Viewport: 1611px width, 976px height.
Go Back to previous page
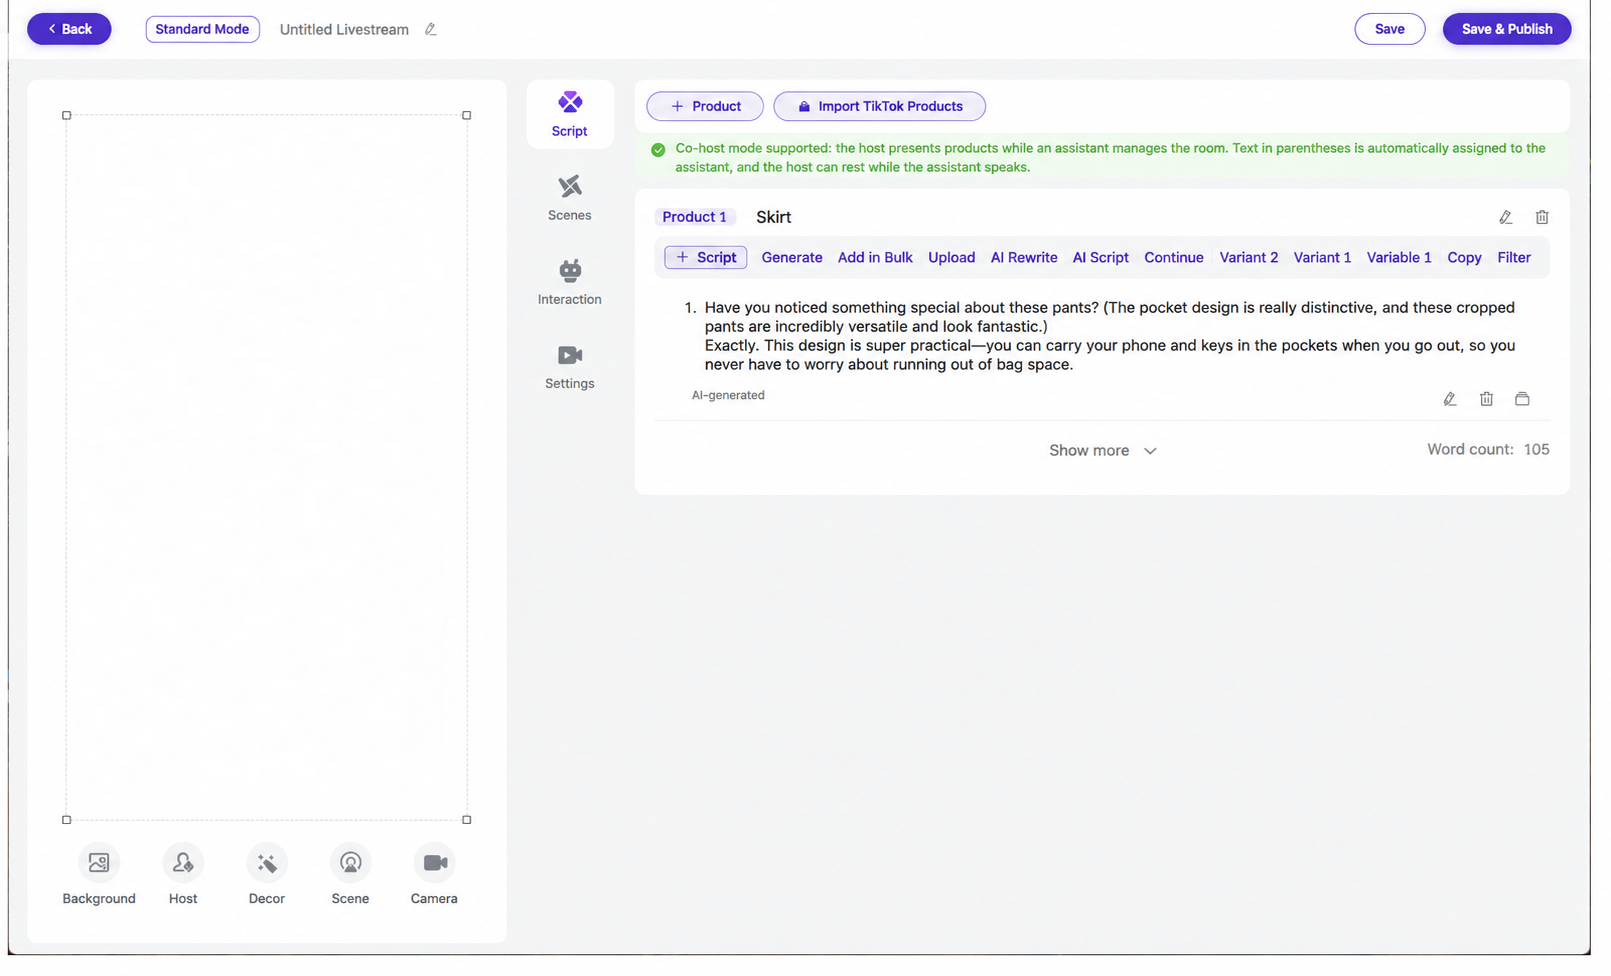click(69, 29)
